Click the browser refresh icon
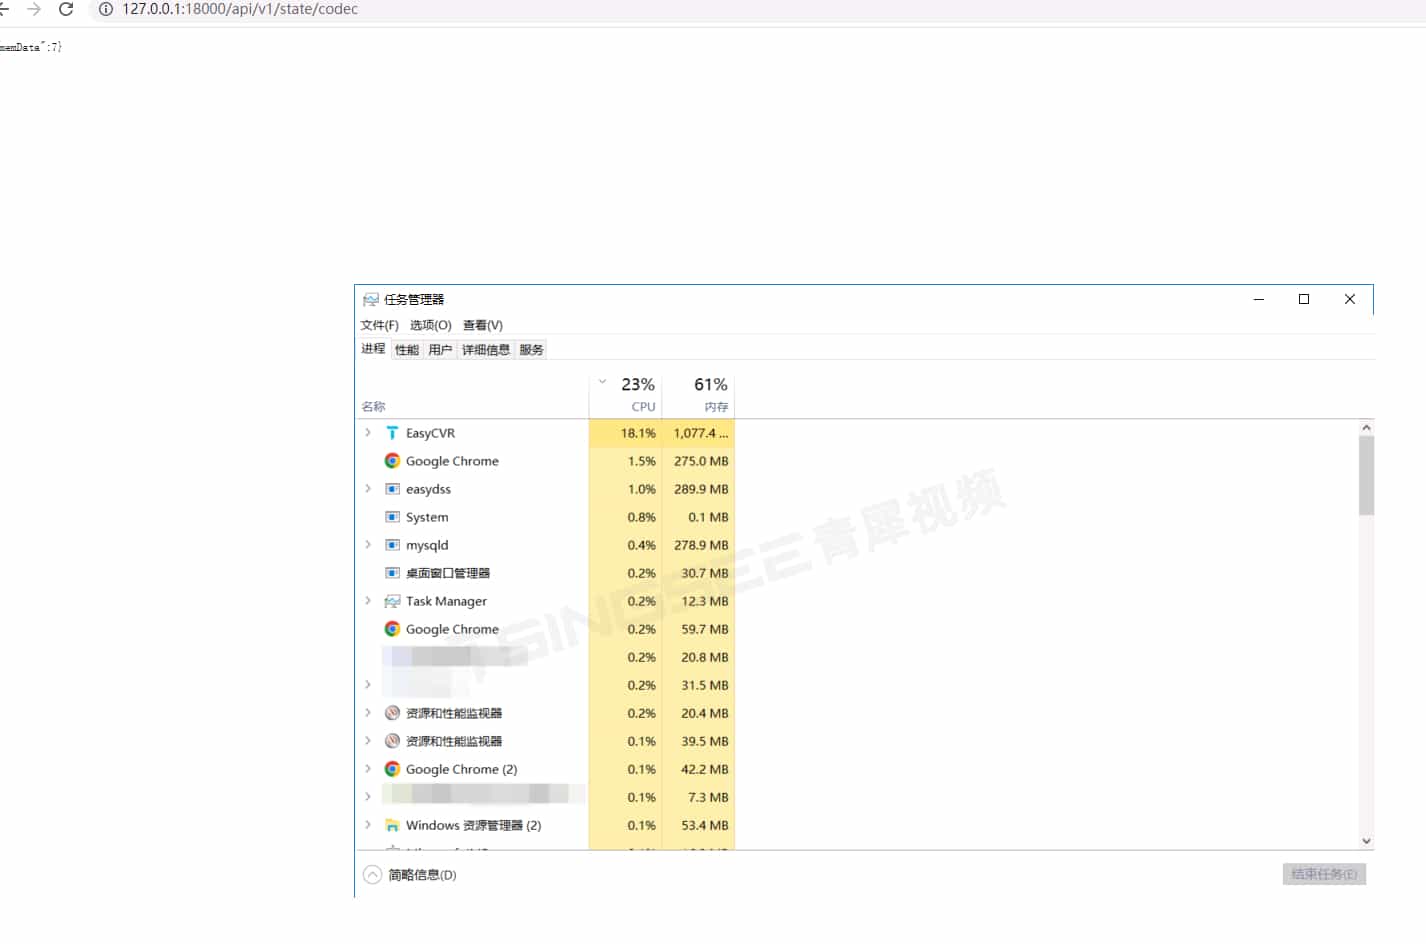The height and width of the screenshot is (944, 1426). pyautogui.click(x=66, y=9)
